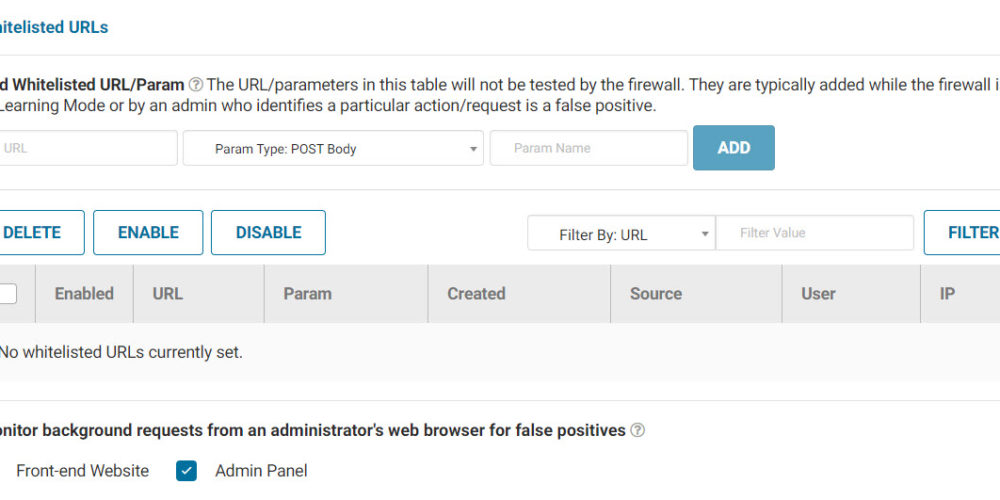The width and height of the screenshot is (1000, 500).
Task: Sort by the URL column header
Action: click(x=167, y=294)
